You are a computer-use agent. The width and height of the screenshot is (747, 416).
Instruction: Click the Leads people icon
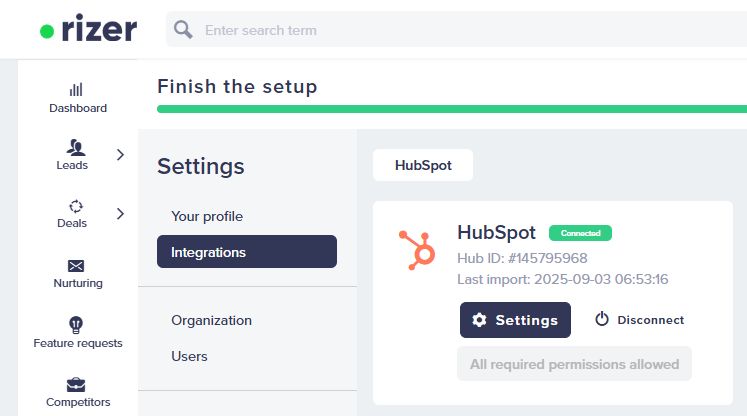tap(76, 148)
